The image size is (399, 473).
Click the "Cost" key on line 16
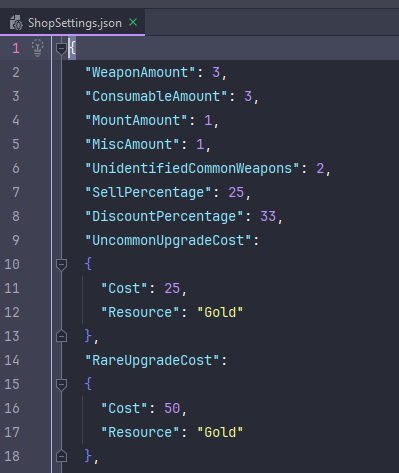(124, 408)
